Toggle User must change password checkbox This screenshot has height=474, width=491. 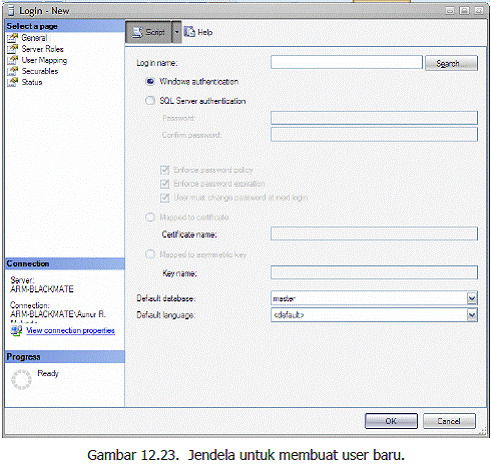165,198
